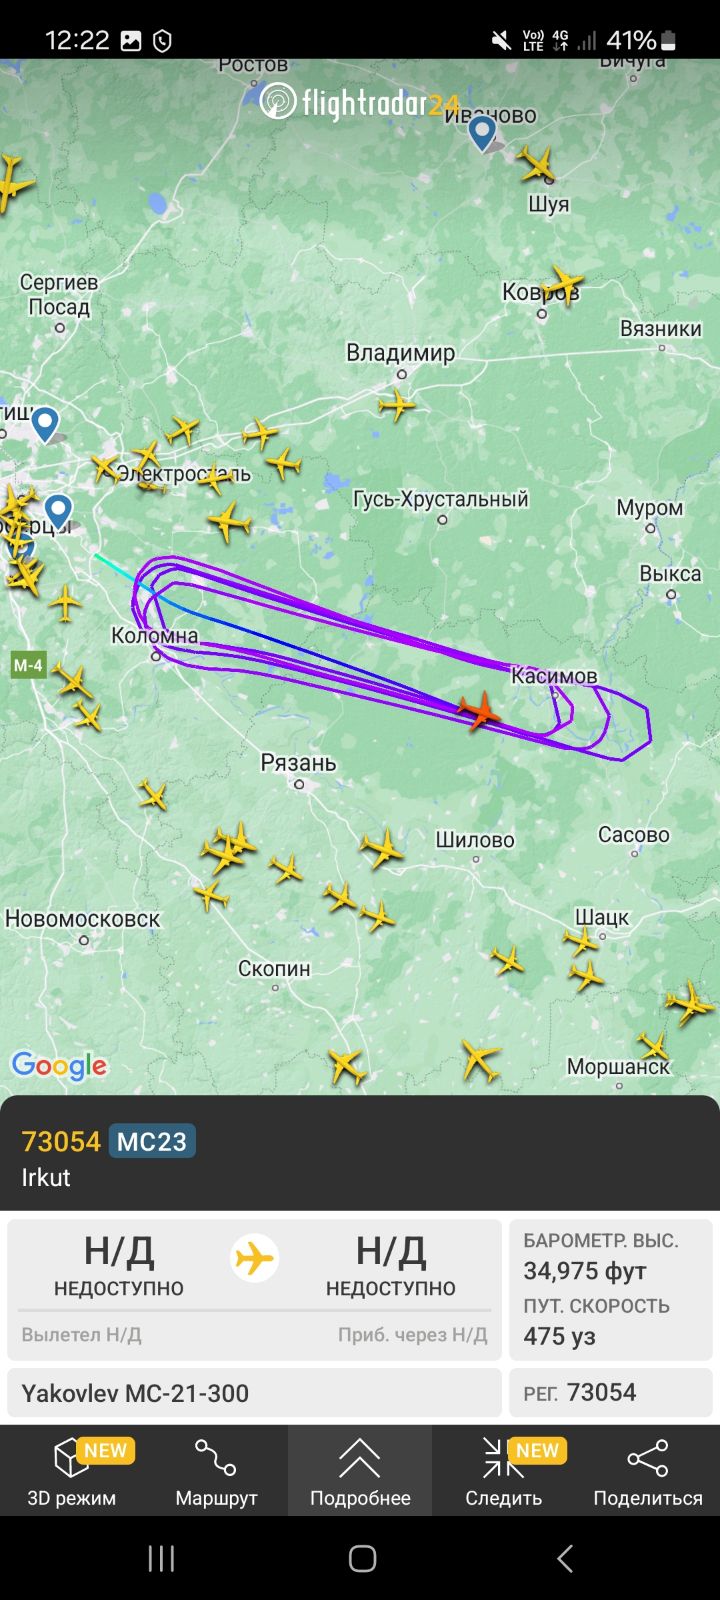The height and width of the screenshot is (1600, 720).
Task: Expand the Подробнее details panel
Action: (x=360, y=1471)
